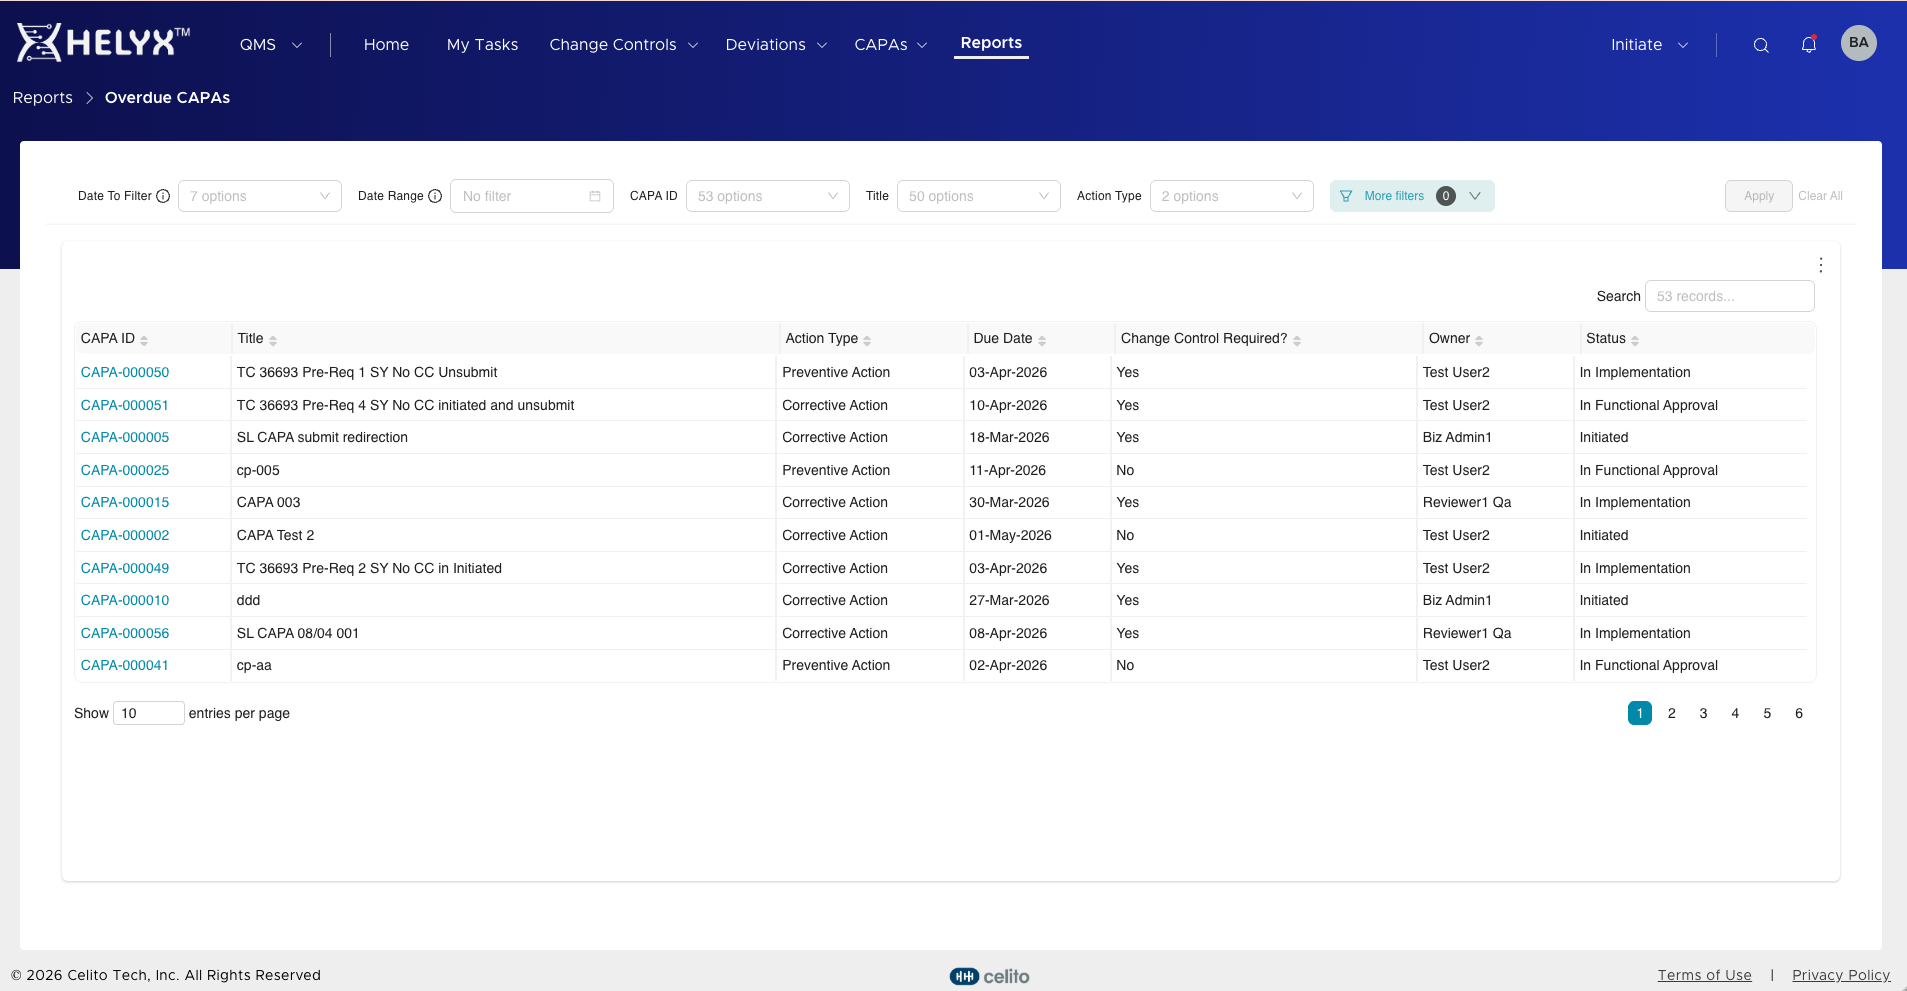Screen dimensions: 1907x991
Task: Sort by Status column sort icon
Action: tap(1635, 340)
